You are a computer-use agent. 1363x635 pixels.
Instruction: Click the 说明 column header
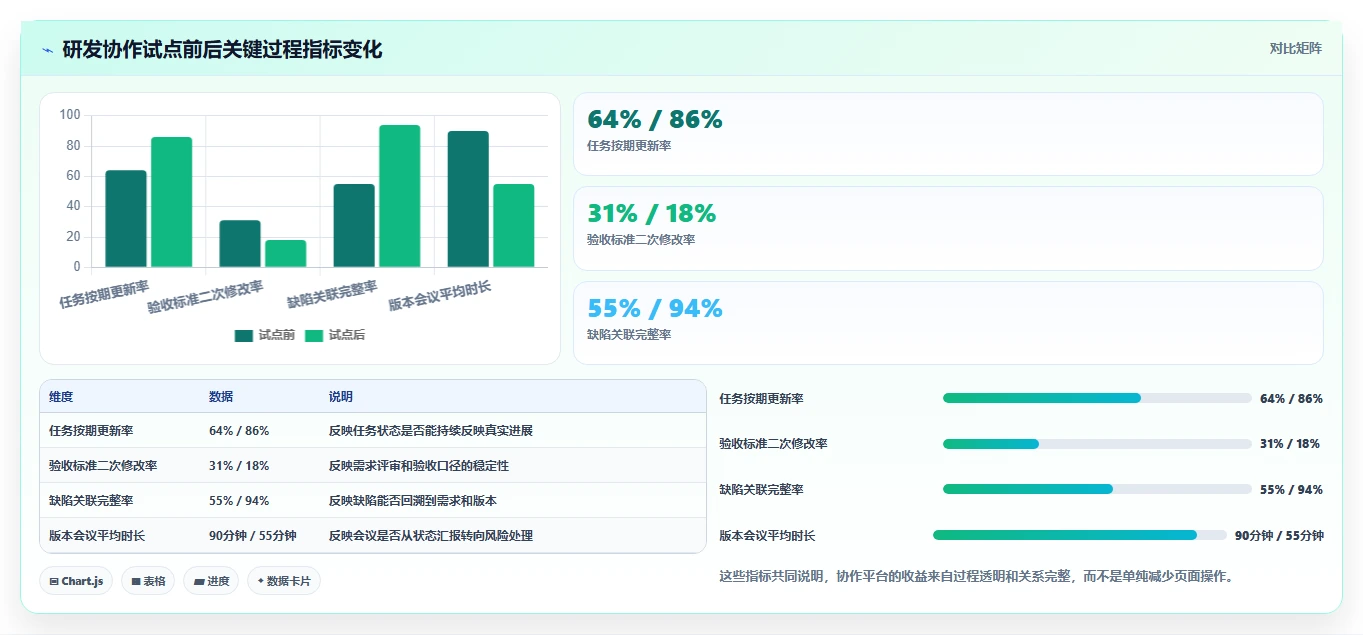[x=341, y=397]
